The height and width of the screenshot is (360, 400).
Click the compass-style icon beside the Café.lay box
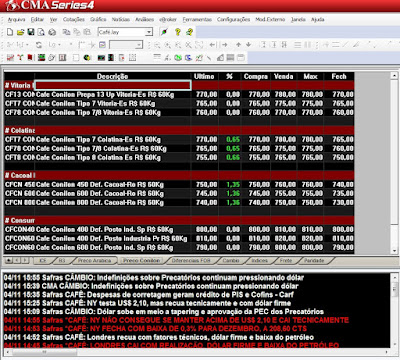[x=164, y=32]
